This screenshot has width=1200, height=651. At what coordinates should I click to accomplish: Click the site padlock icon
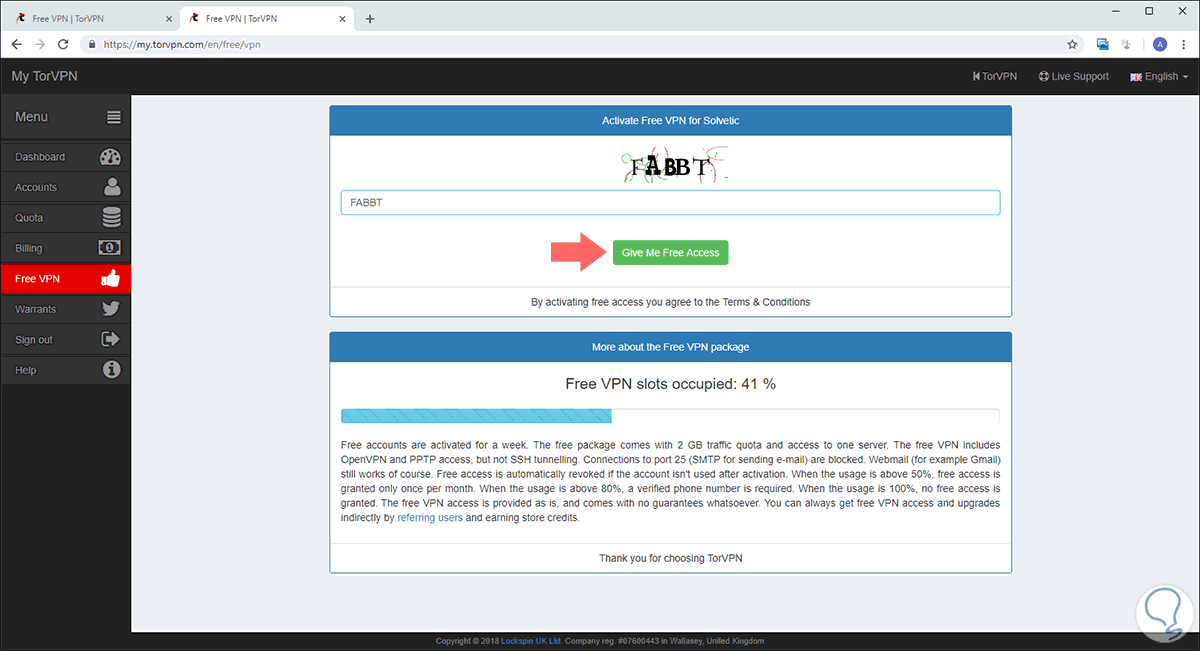[91, 44]
